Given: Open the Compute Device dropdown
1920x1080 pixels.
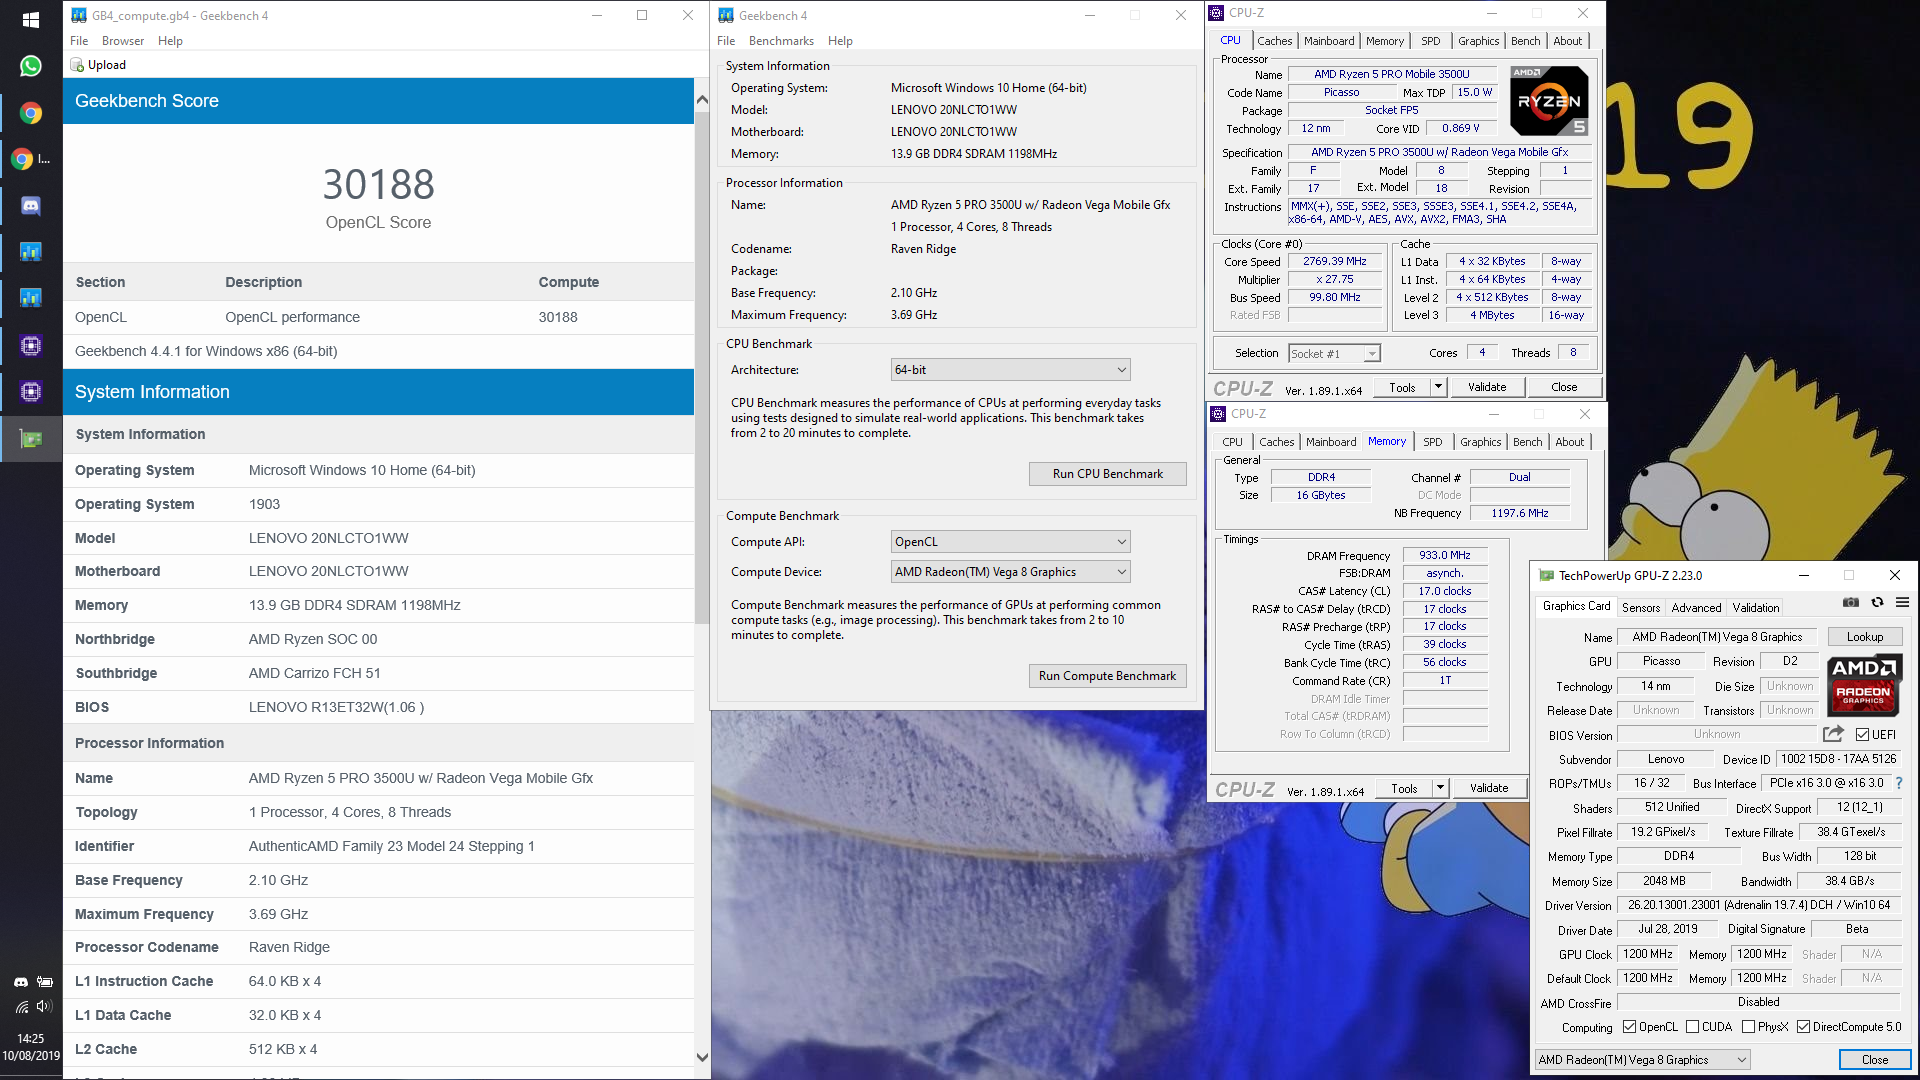Looking at the screenshot, I should 1010,572.
